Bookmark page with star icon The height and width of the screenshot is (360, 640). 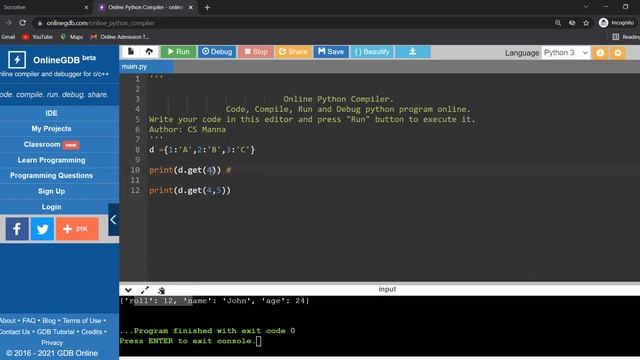(x=586, y=23)
